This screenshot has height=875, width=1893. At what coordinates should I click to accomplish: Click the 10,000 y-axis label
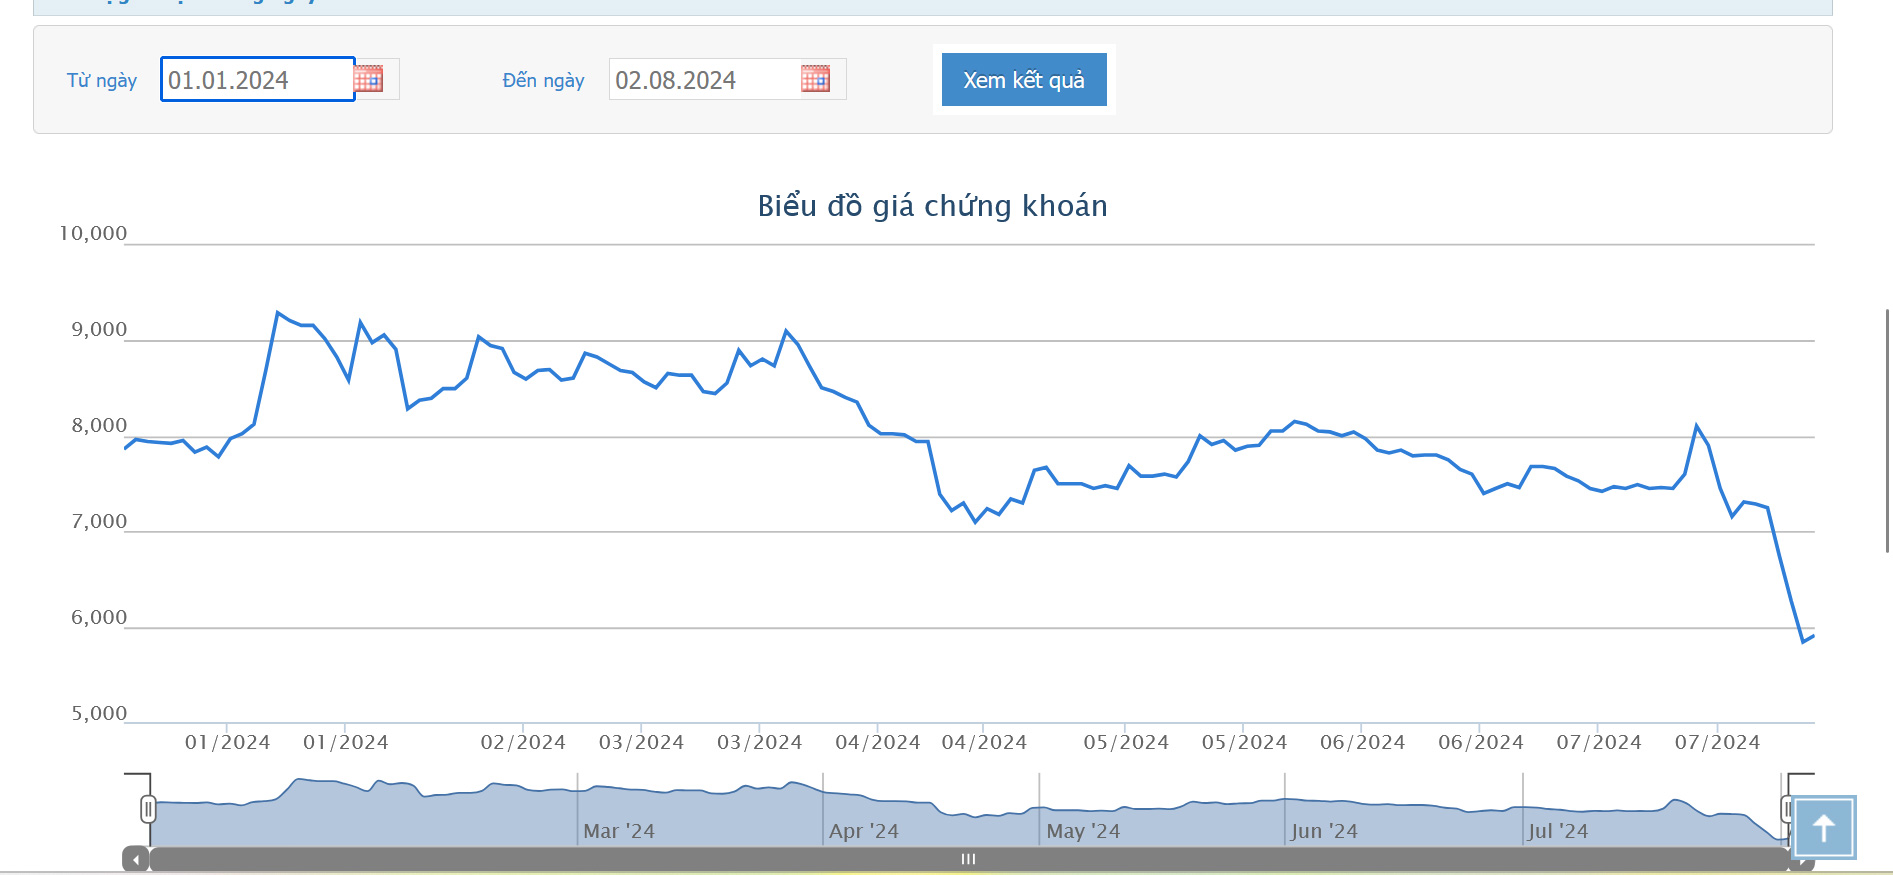pos(93,234)
